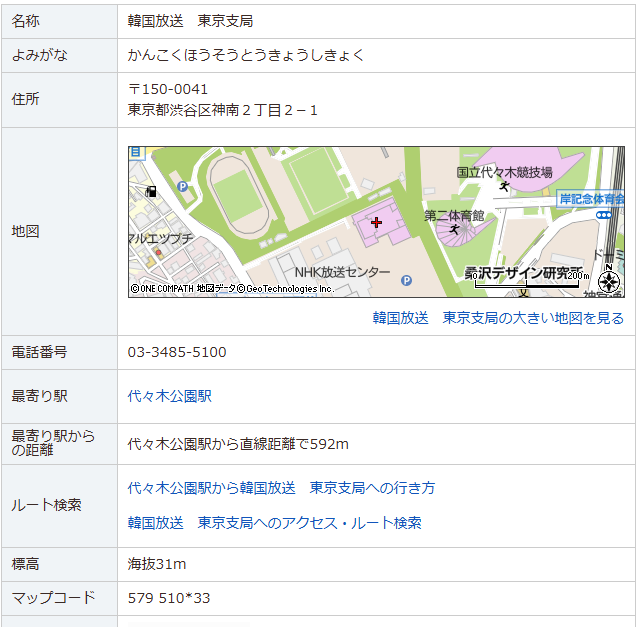Click the 第二体育館 label on map
This screenshot has width=641, height=627.
point(454,215)
